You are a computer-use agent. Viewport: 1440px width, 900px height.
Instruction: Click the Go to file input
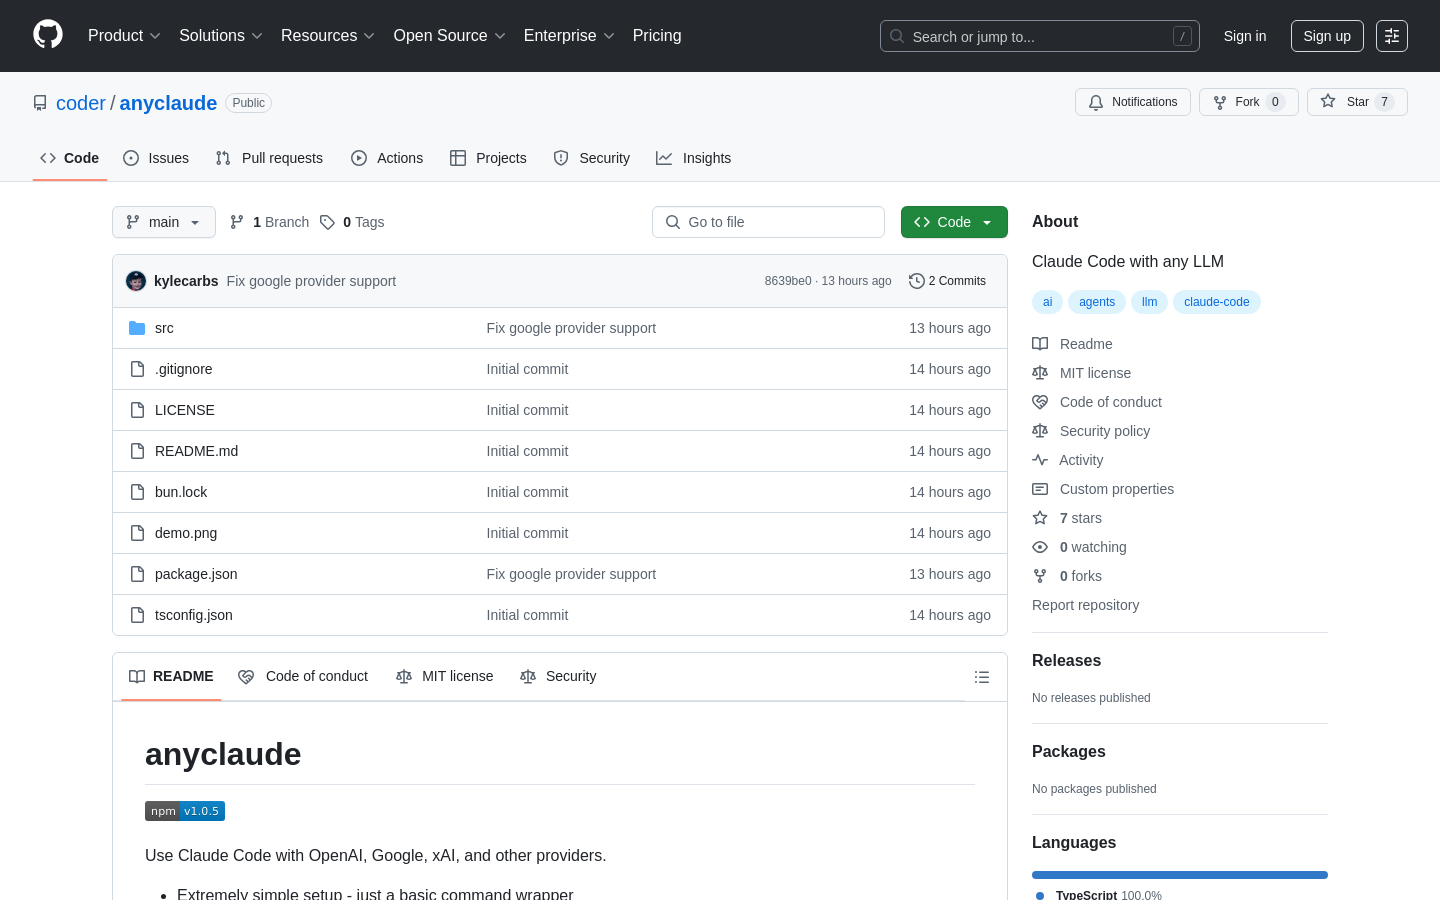coord(768,222)
